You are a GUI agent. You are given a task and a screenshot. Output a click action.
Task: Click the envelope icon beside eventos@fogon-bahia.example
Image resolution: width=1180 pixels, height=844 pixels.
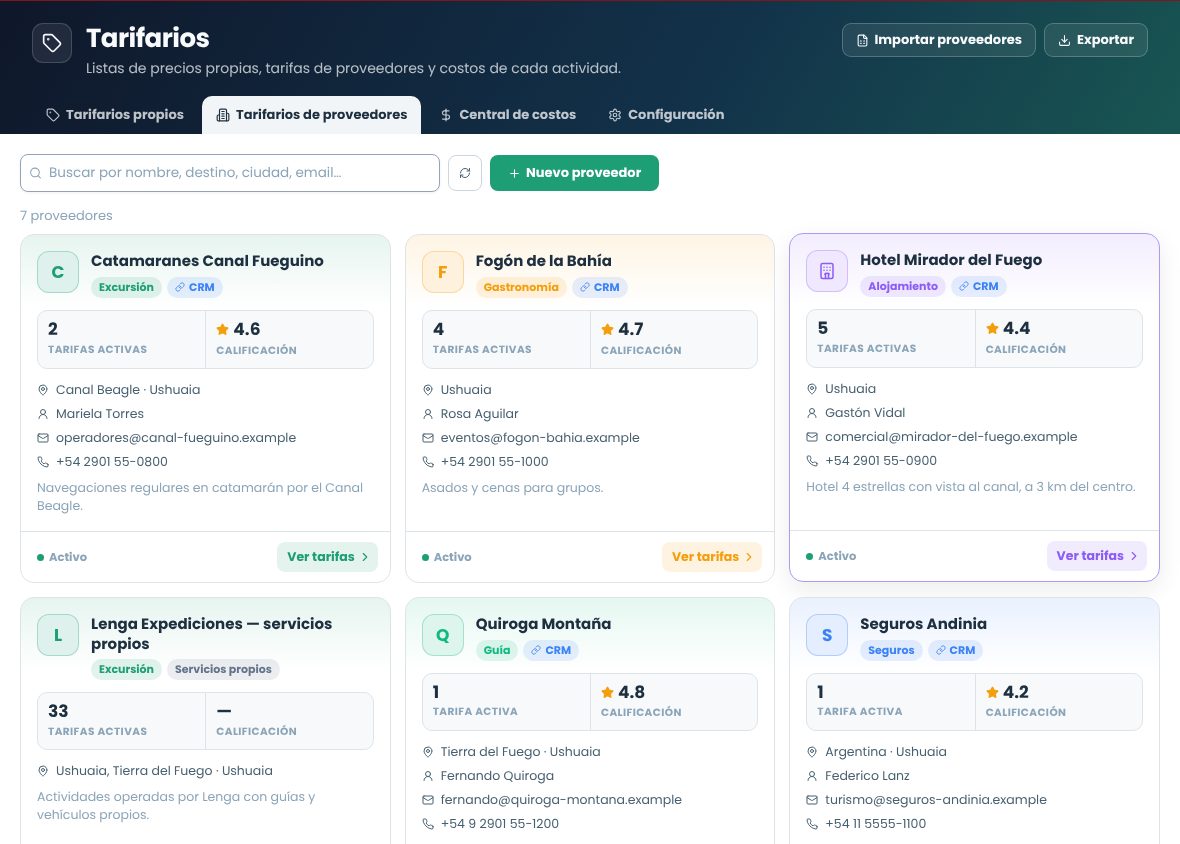coord(427,438)
